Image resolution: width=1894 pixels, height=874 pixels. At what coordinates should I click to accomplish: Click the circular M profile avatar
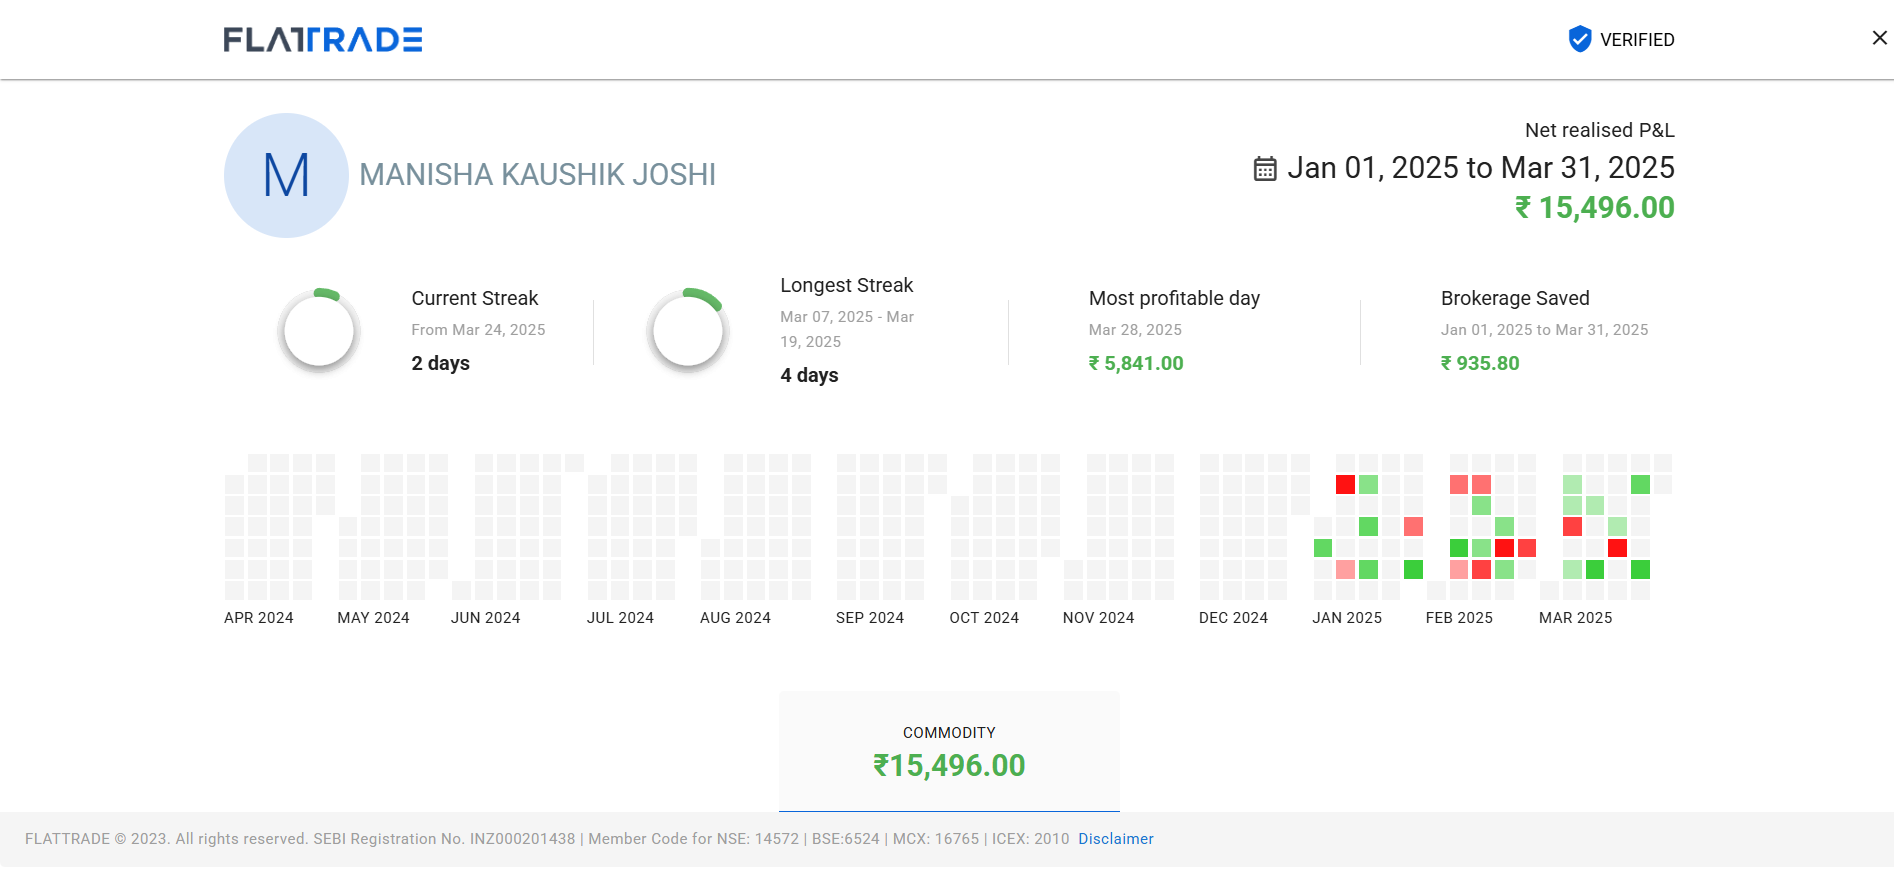[x=286, y=175]
